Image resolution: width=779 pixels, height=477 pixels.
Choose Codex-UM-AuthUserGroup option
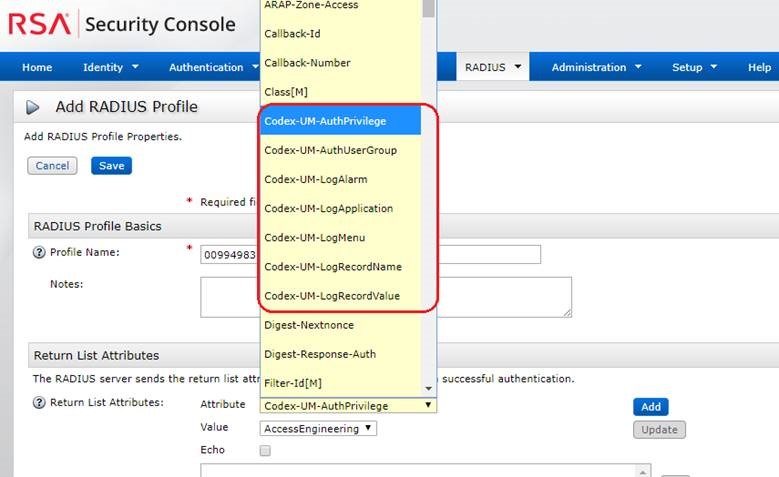pyautogui.click(x=330, y=150)
